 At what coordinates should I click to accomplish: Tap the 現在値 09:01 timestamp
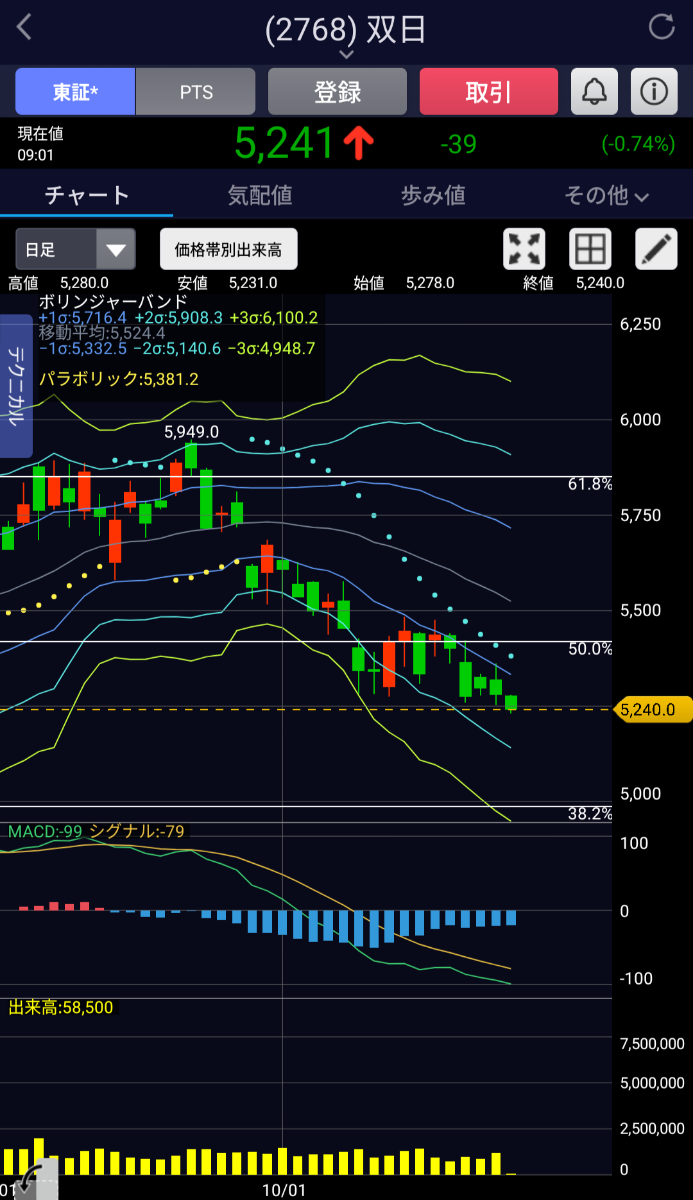click(x=40, y=144)
